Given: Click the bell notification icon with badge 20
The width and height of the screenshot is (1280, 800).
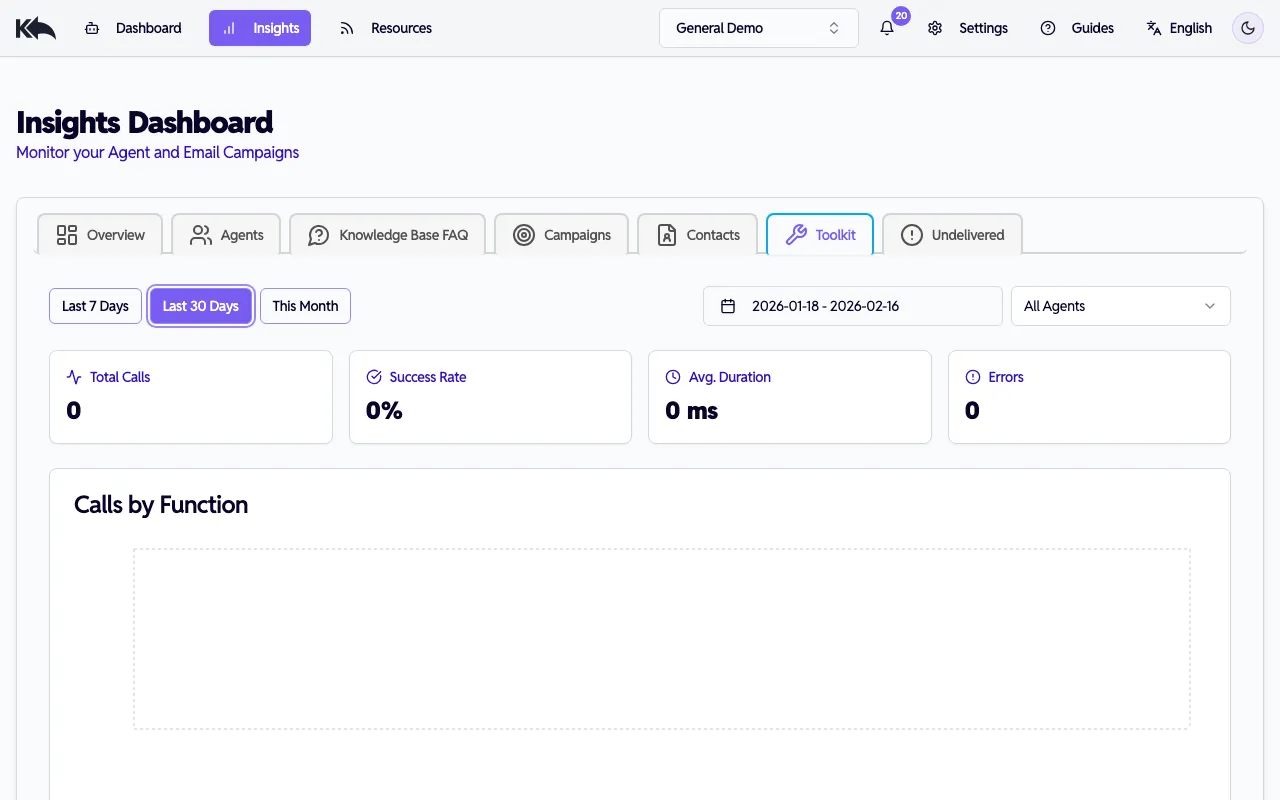Looking at the screenshot, I should tap(886, 28).
